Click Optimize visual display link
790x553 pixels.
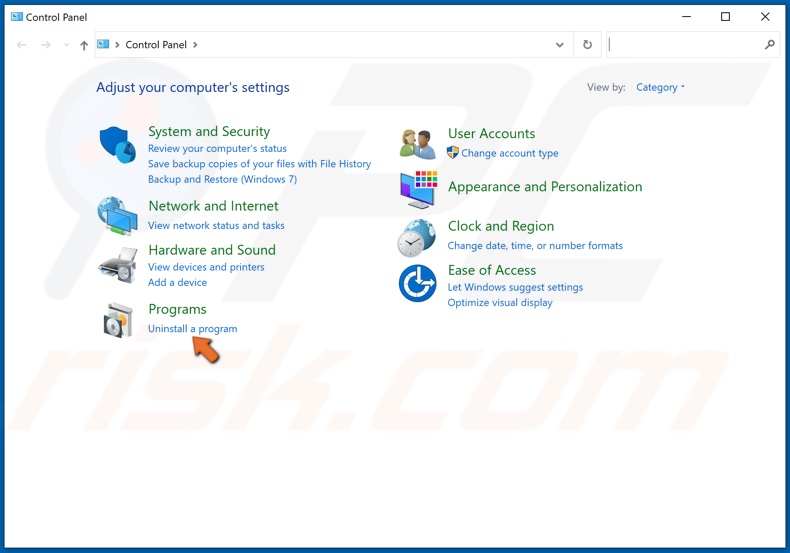click(x=500, y=303)
